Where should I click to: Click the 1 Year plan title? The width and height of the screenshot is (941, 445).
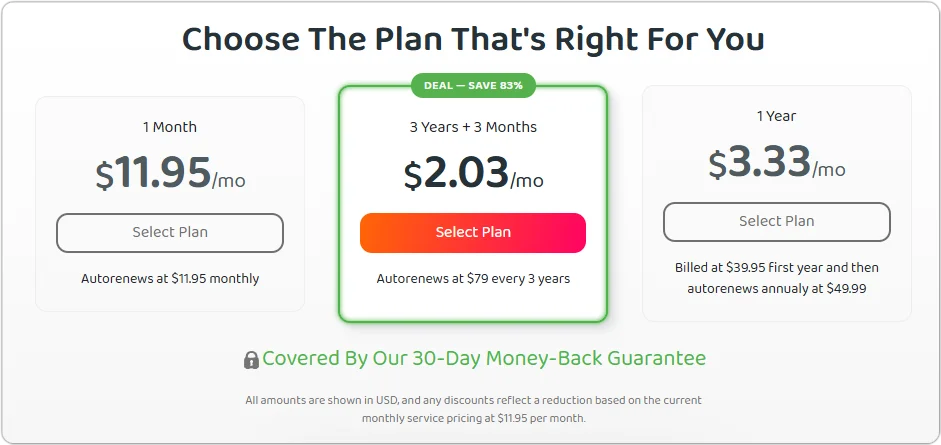776,116
